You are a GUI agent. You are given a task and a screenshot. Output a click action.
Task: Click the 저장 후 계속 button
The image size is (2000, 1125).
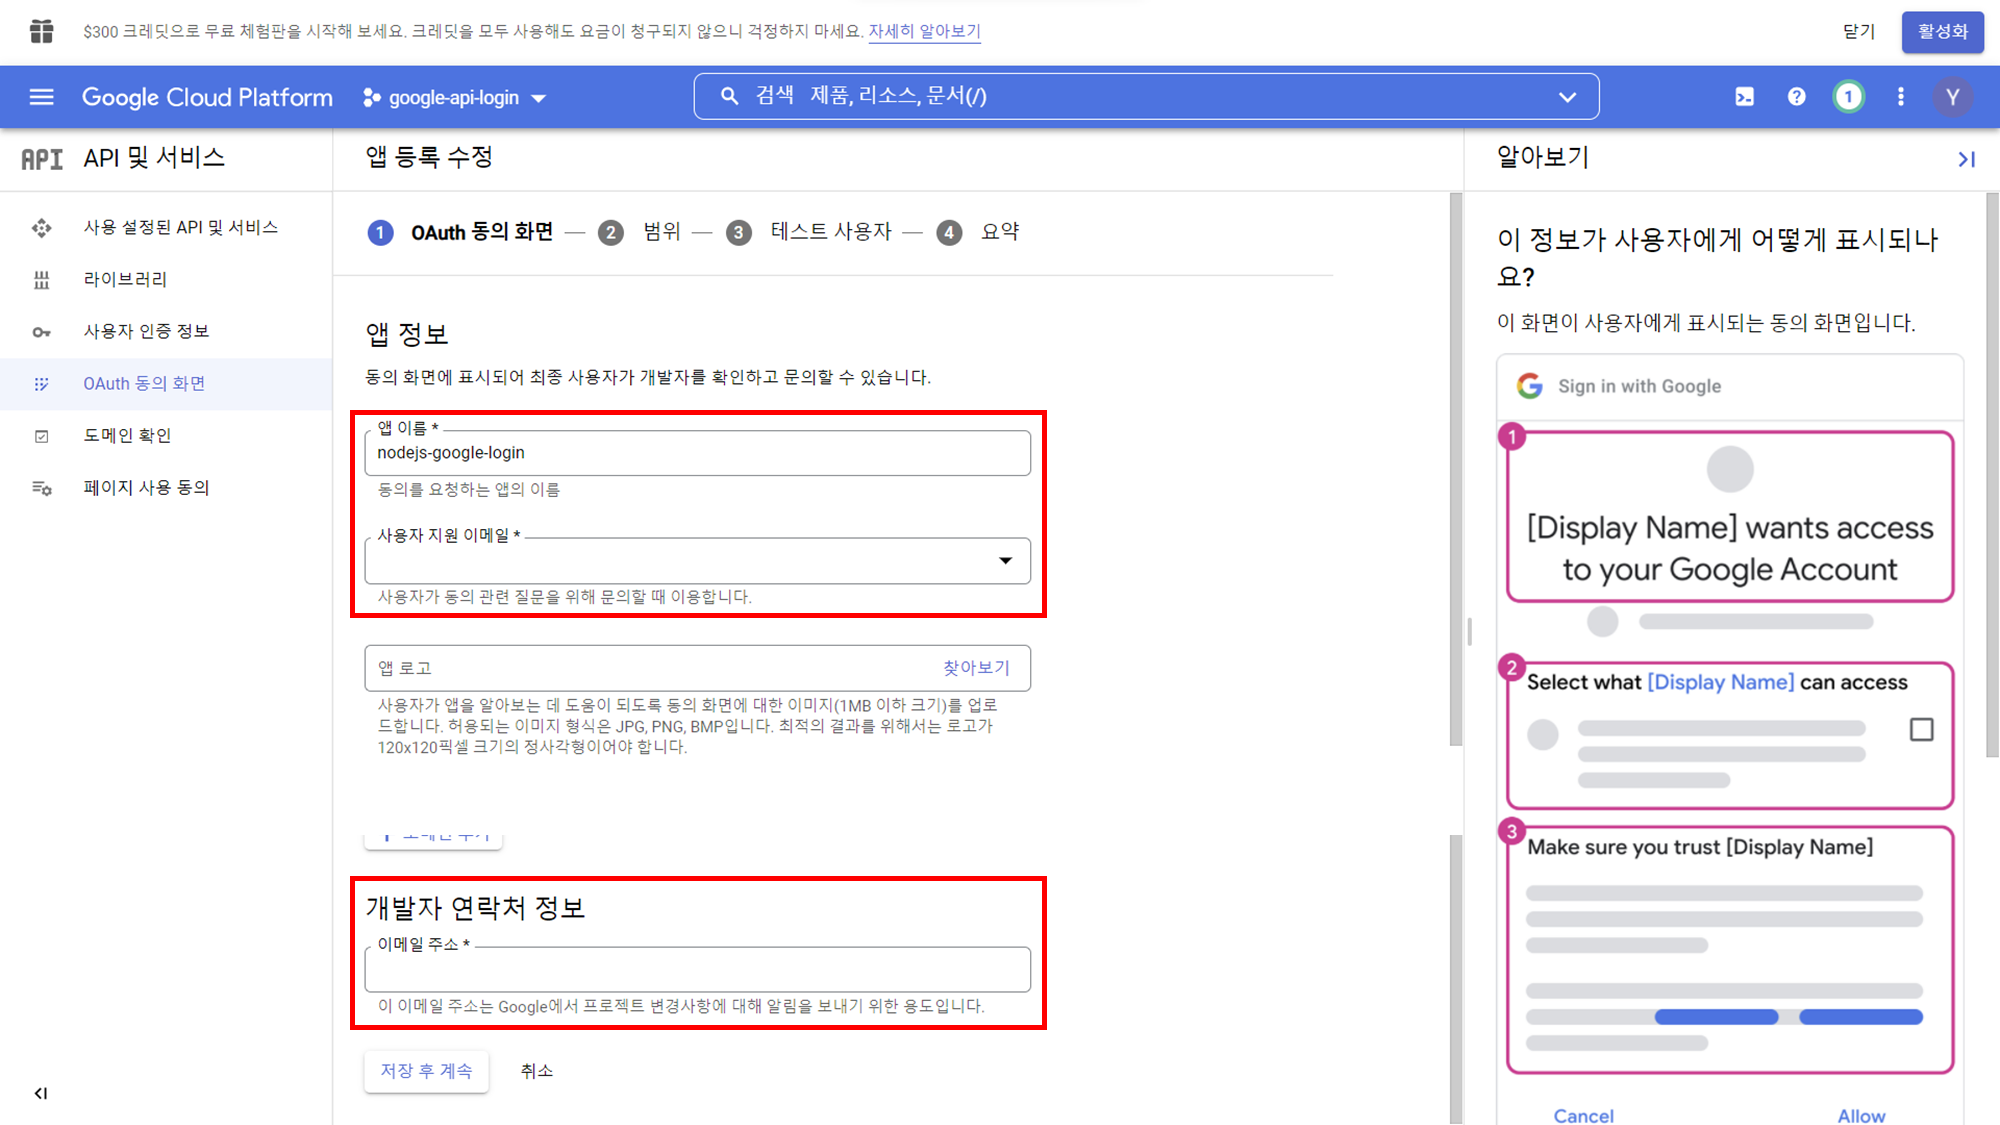(426, 1071)
